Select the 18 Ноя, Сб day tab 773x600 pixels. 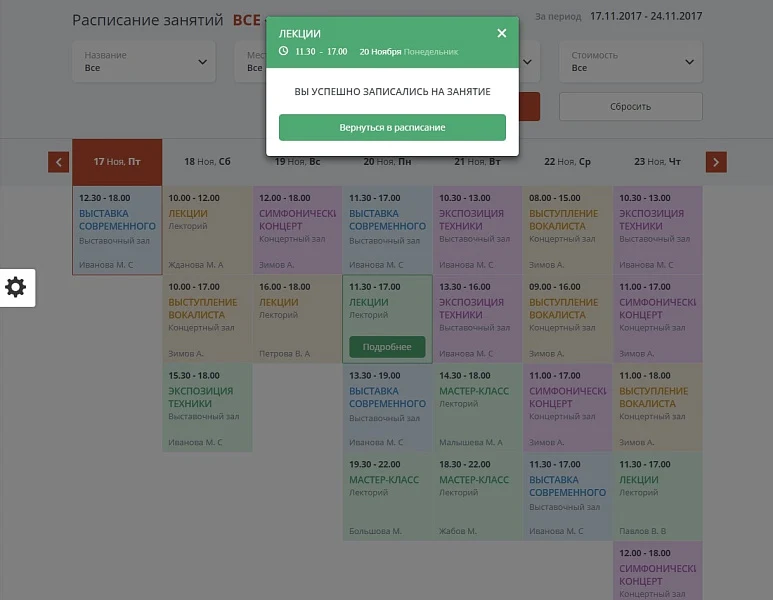207,162
